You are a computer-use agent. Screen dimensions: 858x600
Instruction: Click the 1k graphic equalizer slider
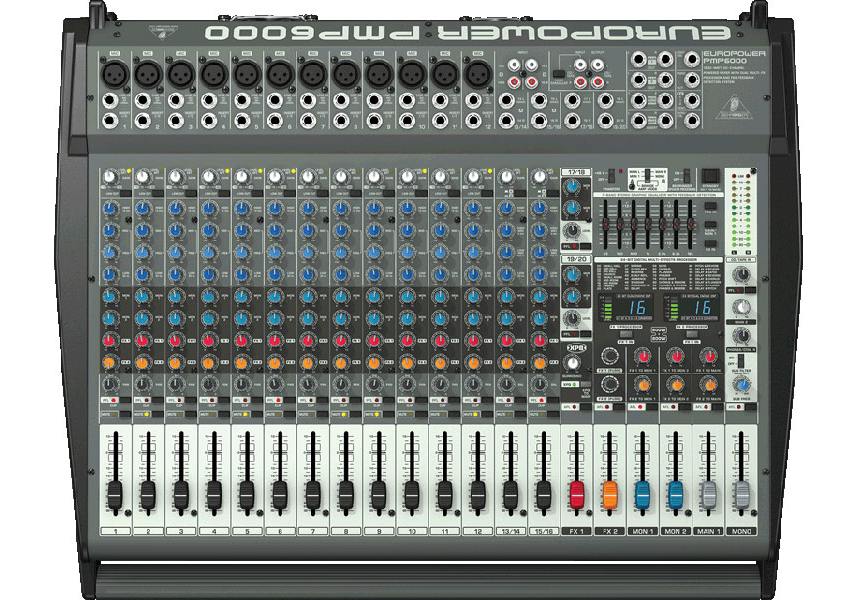648,223
